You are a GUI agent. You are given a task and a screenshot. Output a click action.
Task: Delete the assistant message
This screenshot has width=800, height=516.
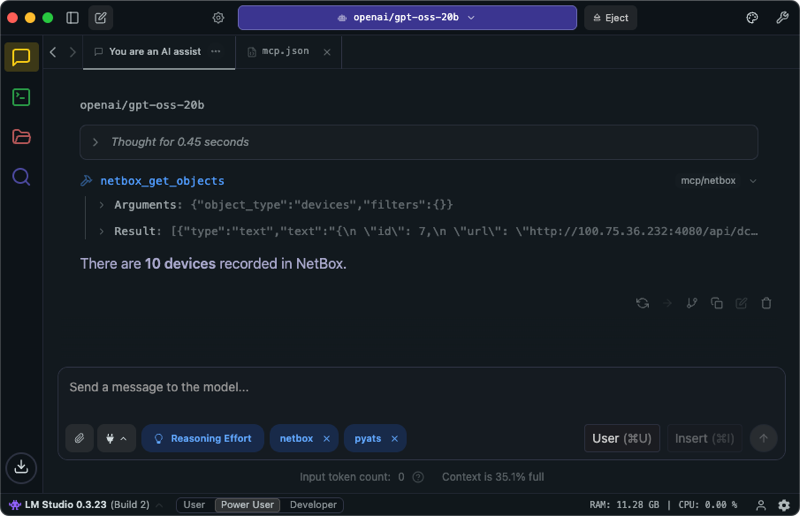(766, 303)
